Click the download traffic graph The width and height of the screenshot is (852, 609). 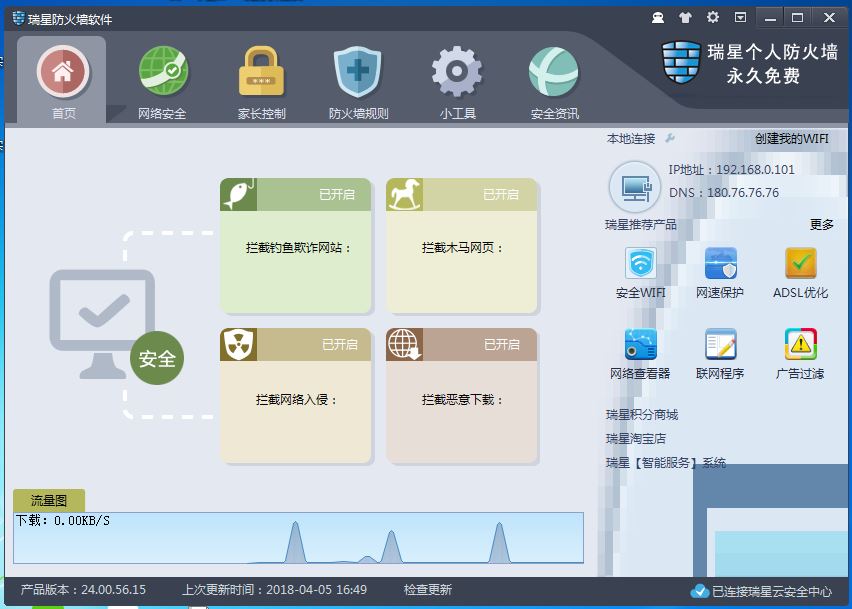(x=298, y=538)
